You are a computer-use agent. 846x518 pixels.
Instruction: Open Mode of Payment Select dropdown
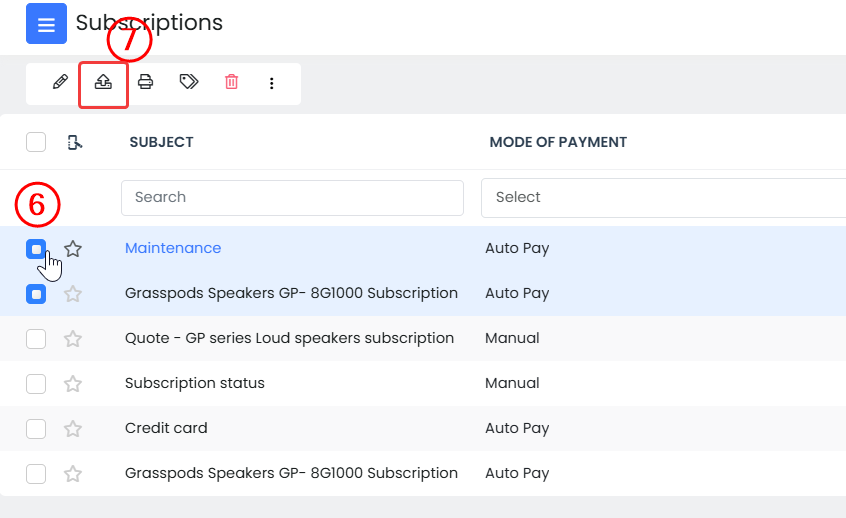pos(662,198)
